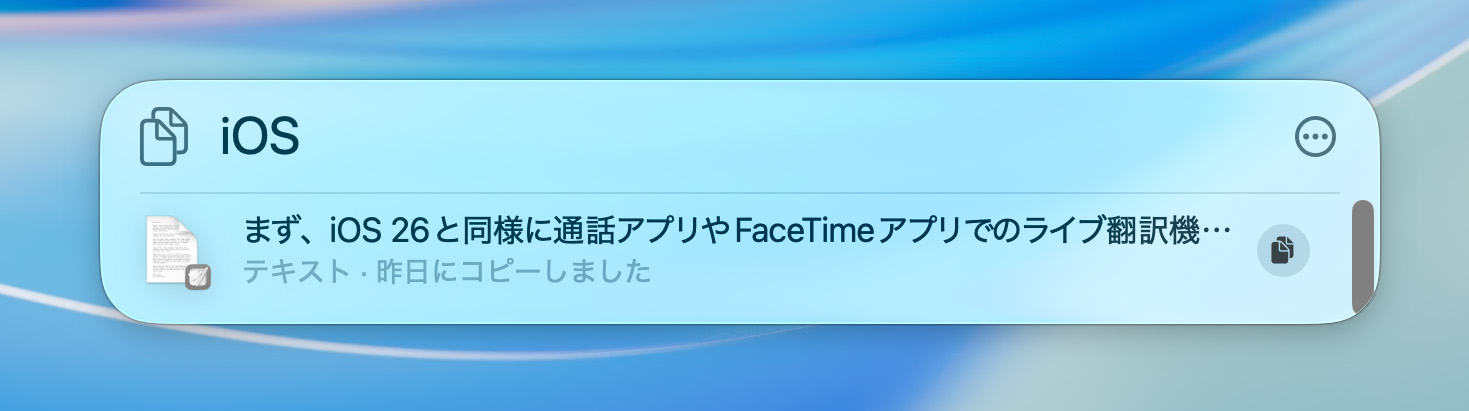Copy the result using the round copy button
This screenshot has height=411, width=1469.
pos(1283,249)
